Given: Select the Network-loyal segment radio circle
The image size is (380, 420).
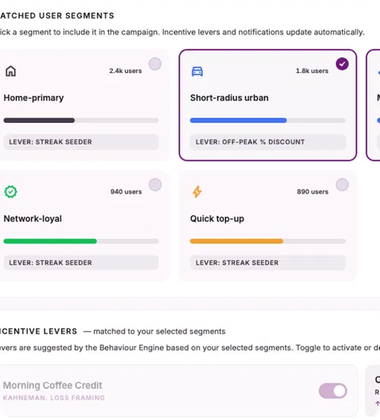Looking at the screenshot, I should point(155,185).
